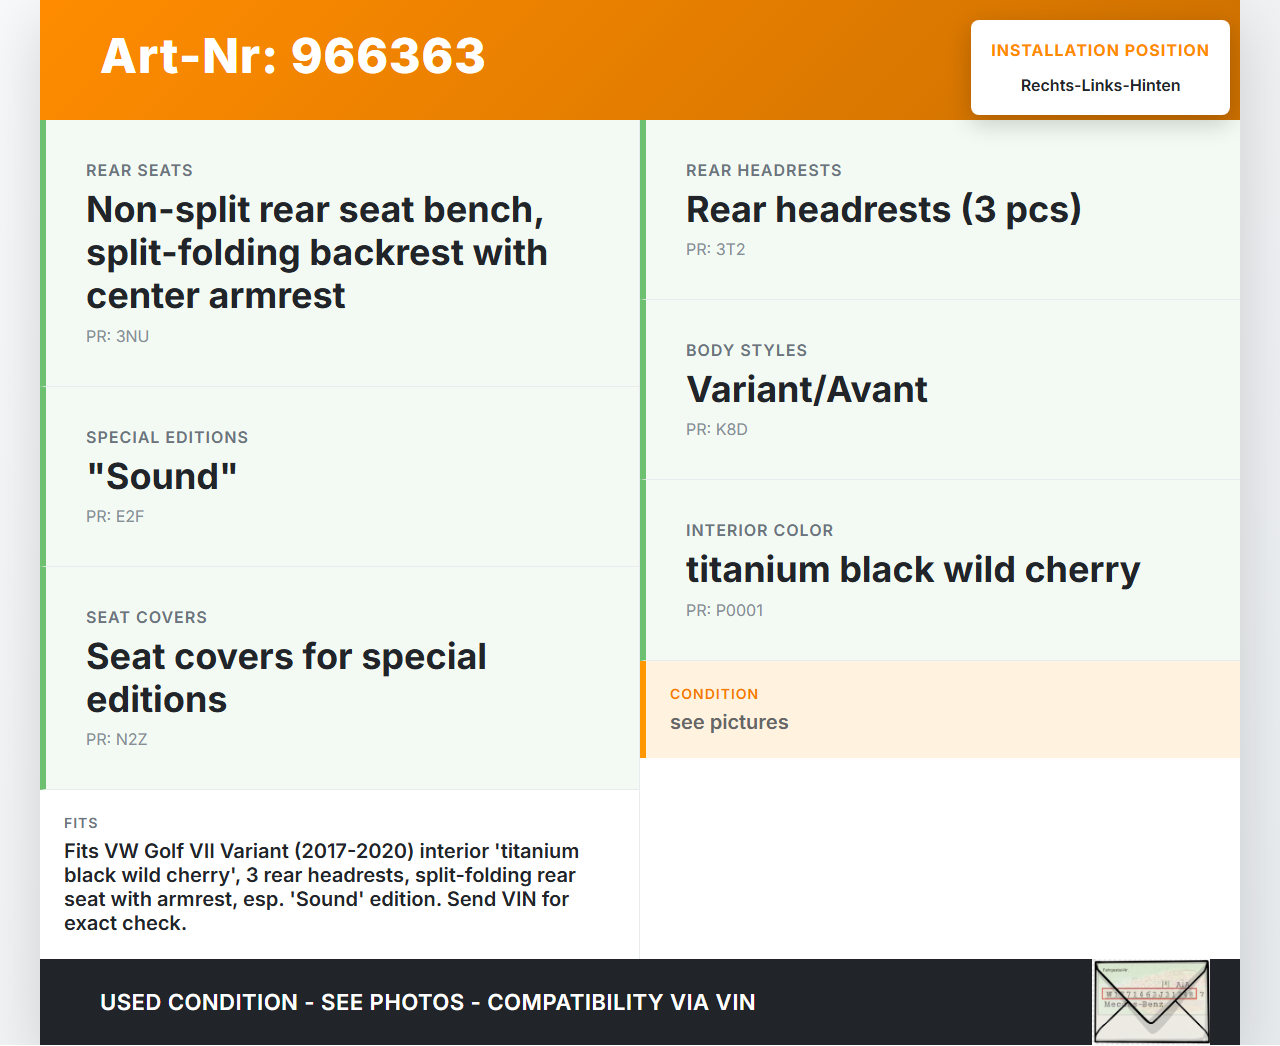Viewport: 1280px width, 1046px height.
Task: Select the PR: 3T2 code
Action: (x=716, y=250)
